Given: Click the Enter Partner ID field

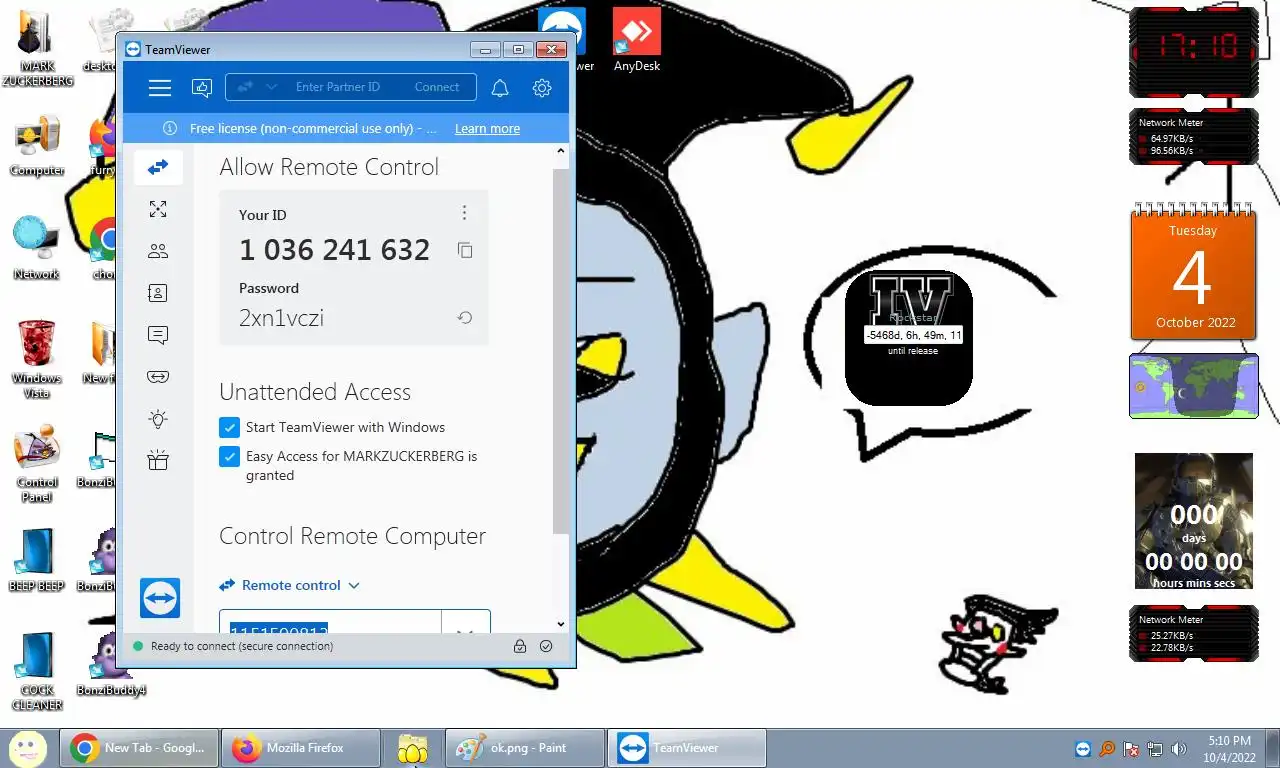Looking at the screenshot, I should coord(338,87).
